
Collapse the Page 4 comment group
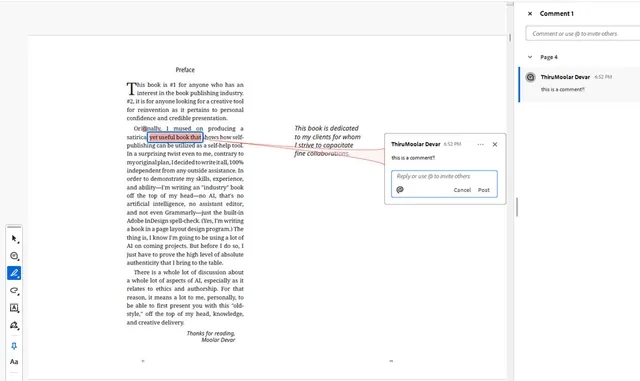pos(530,57)
